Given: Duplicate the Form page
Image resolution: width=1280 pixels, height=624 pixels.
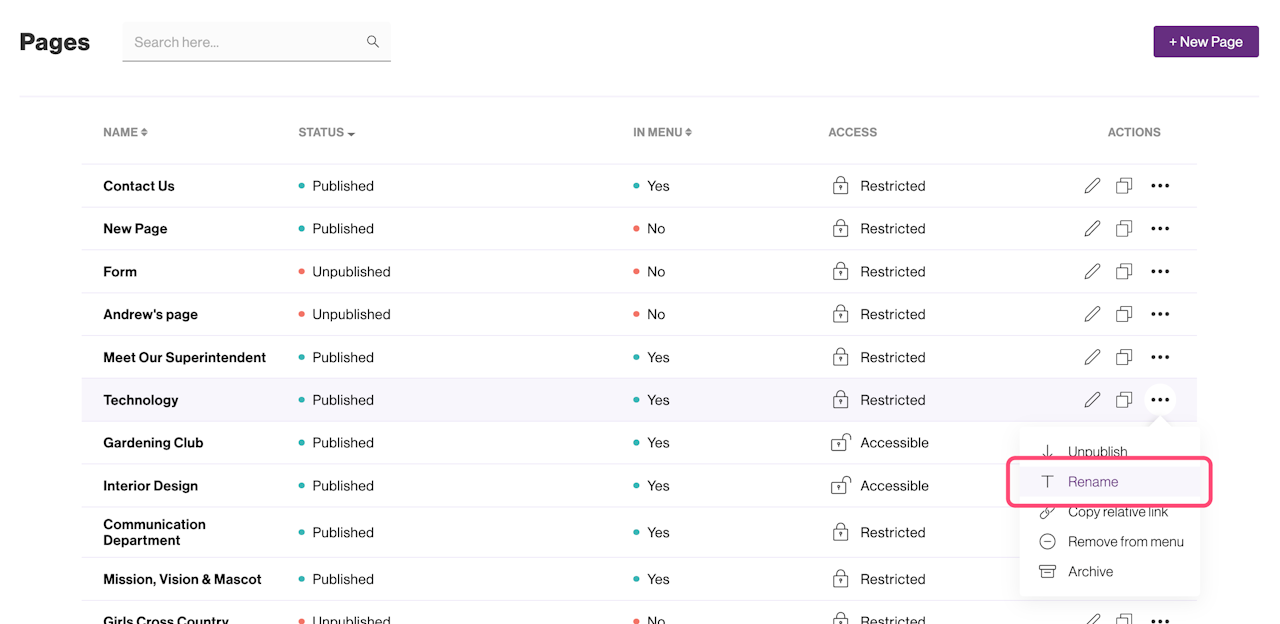Looking at the screenshot, I should click(x=1124, y=272).
